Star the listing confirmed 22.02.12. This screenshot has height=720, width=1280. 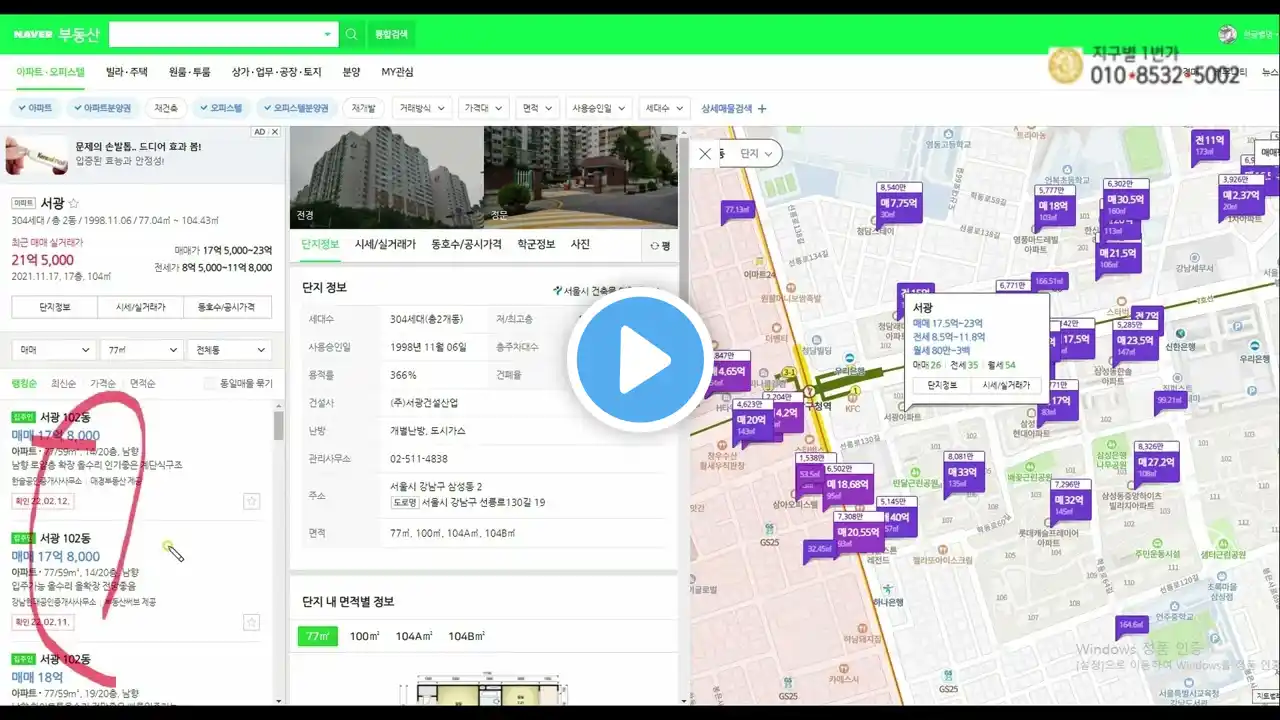pyautogui.click(x=251, y=501)
